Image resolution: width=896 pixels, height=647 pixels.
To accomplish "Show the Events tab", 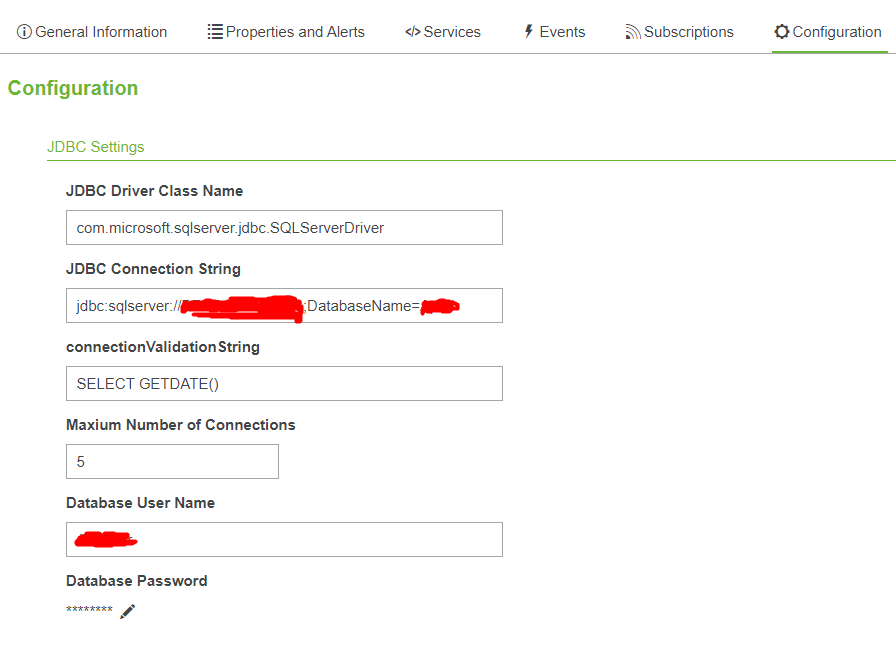I will [x=562, y=32].
